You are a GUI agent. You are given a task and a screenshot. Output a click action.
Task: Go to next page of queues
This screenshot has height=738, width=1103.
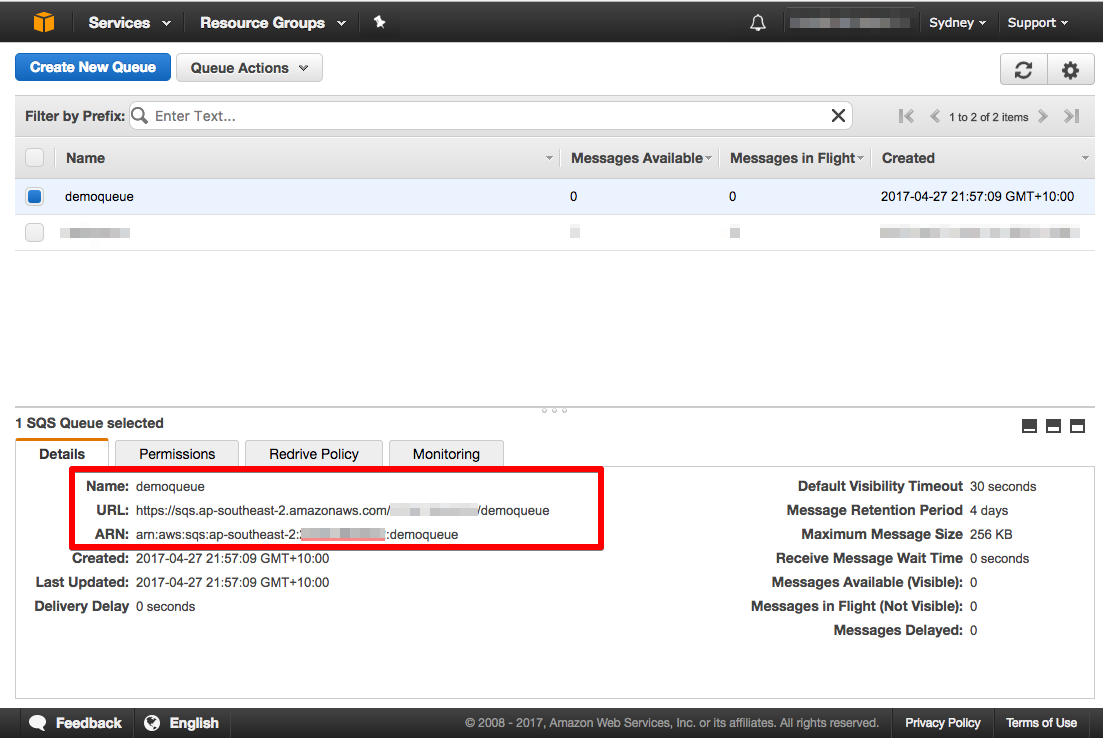pos(1043,116)
